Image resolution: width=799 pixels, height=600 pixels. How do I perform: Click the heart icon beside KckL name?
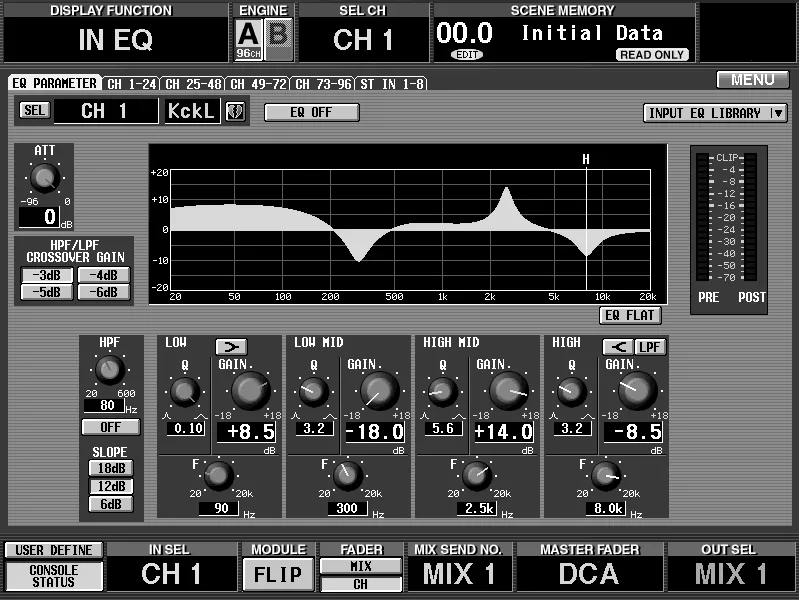pyautogui.click(x=235, y=111)
